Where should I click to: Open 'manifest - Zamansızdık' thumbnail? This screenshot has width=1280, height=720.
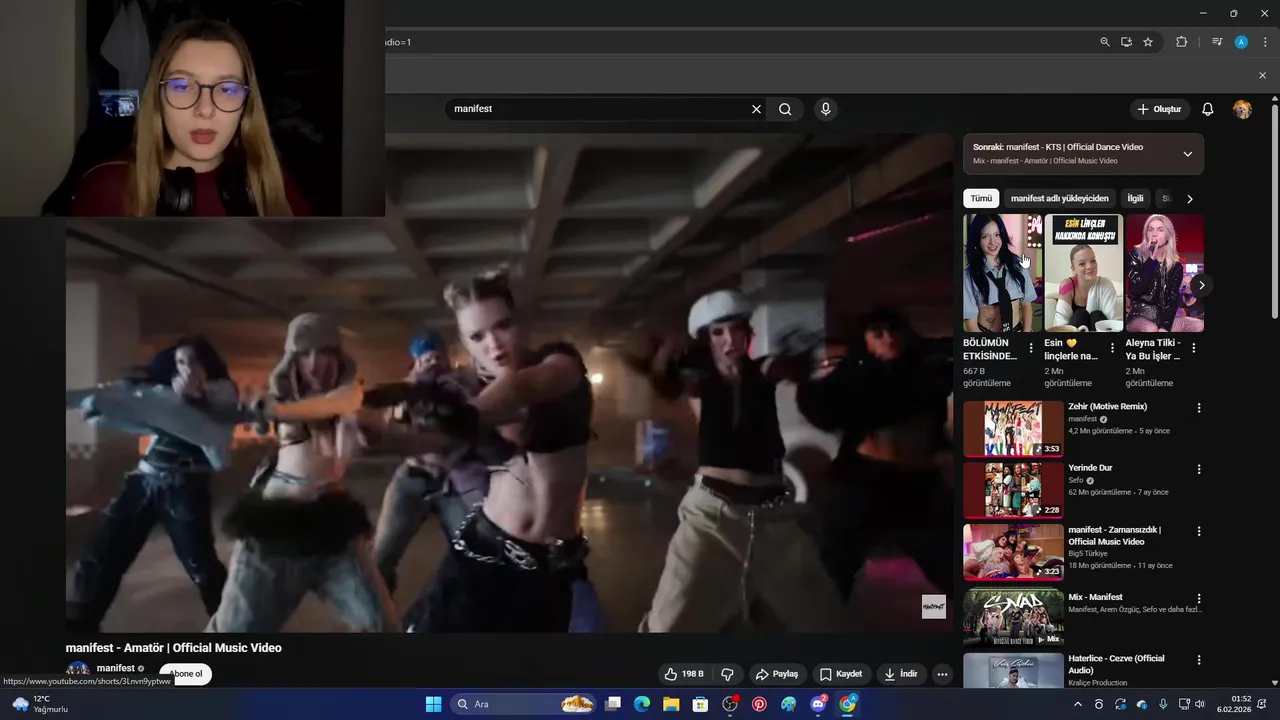(x=1013, y=552)
